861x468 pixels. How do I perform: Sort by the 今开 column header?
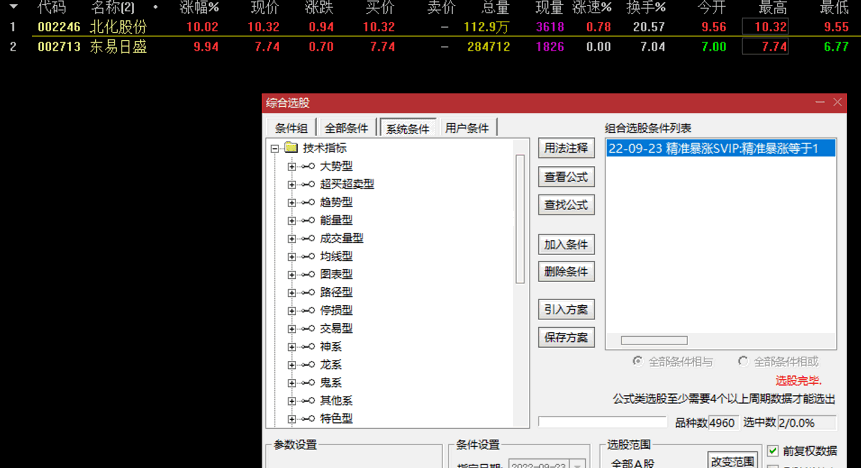click(712, 8)
